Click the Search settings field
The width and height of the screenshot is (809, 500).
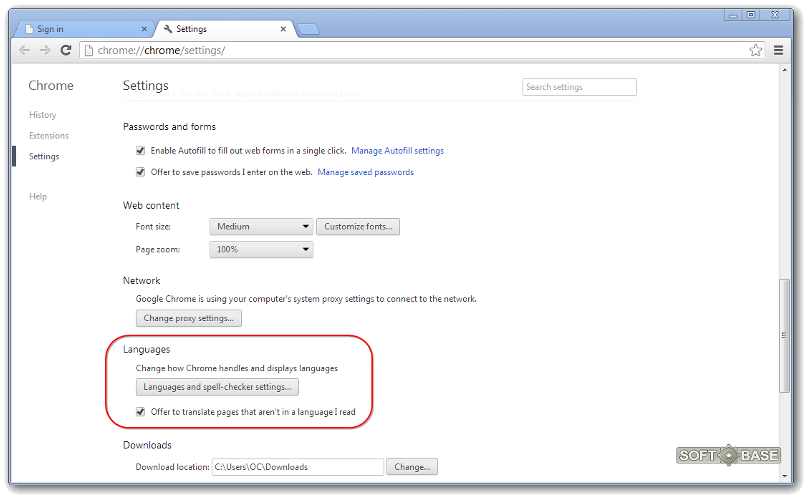(579, 88)
